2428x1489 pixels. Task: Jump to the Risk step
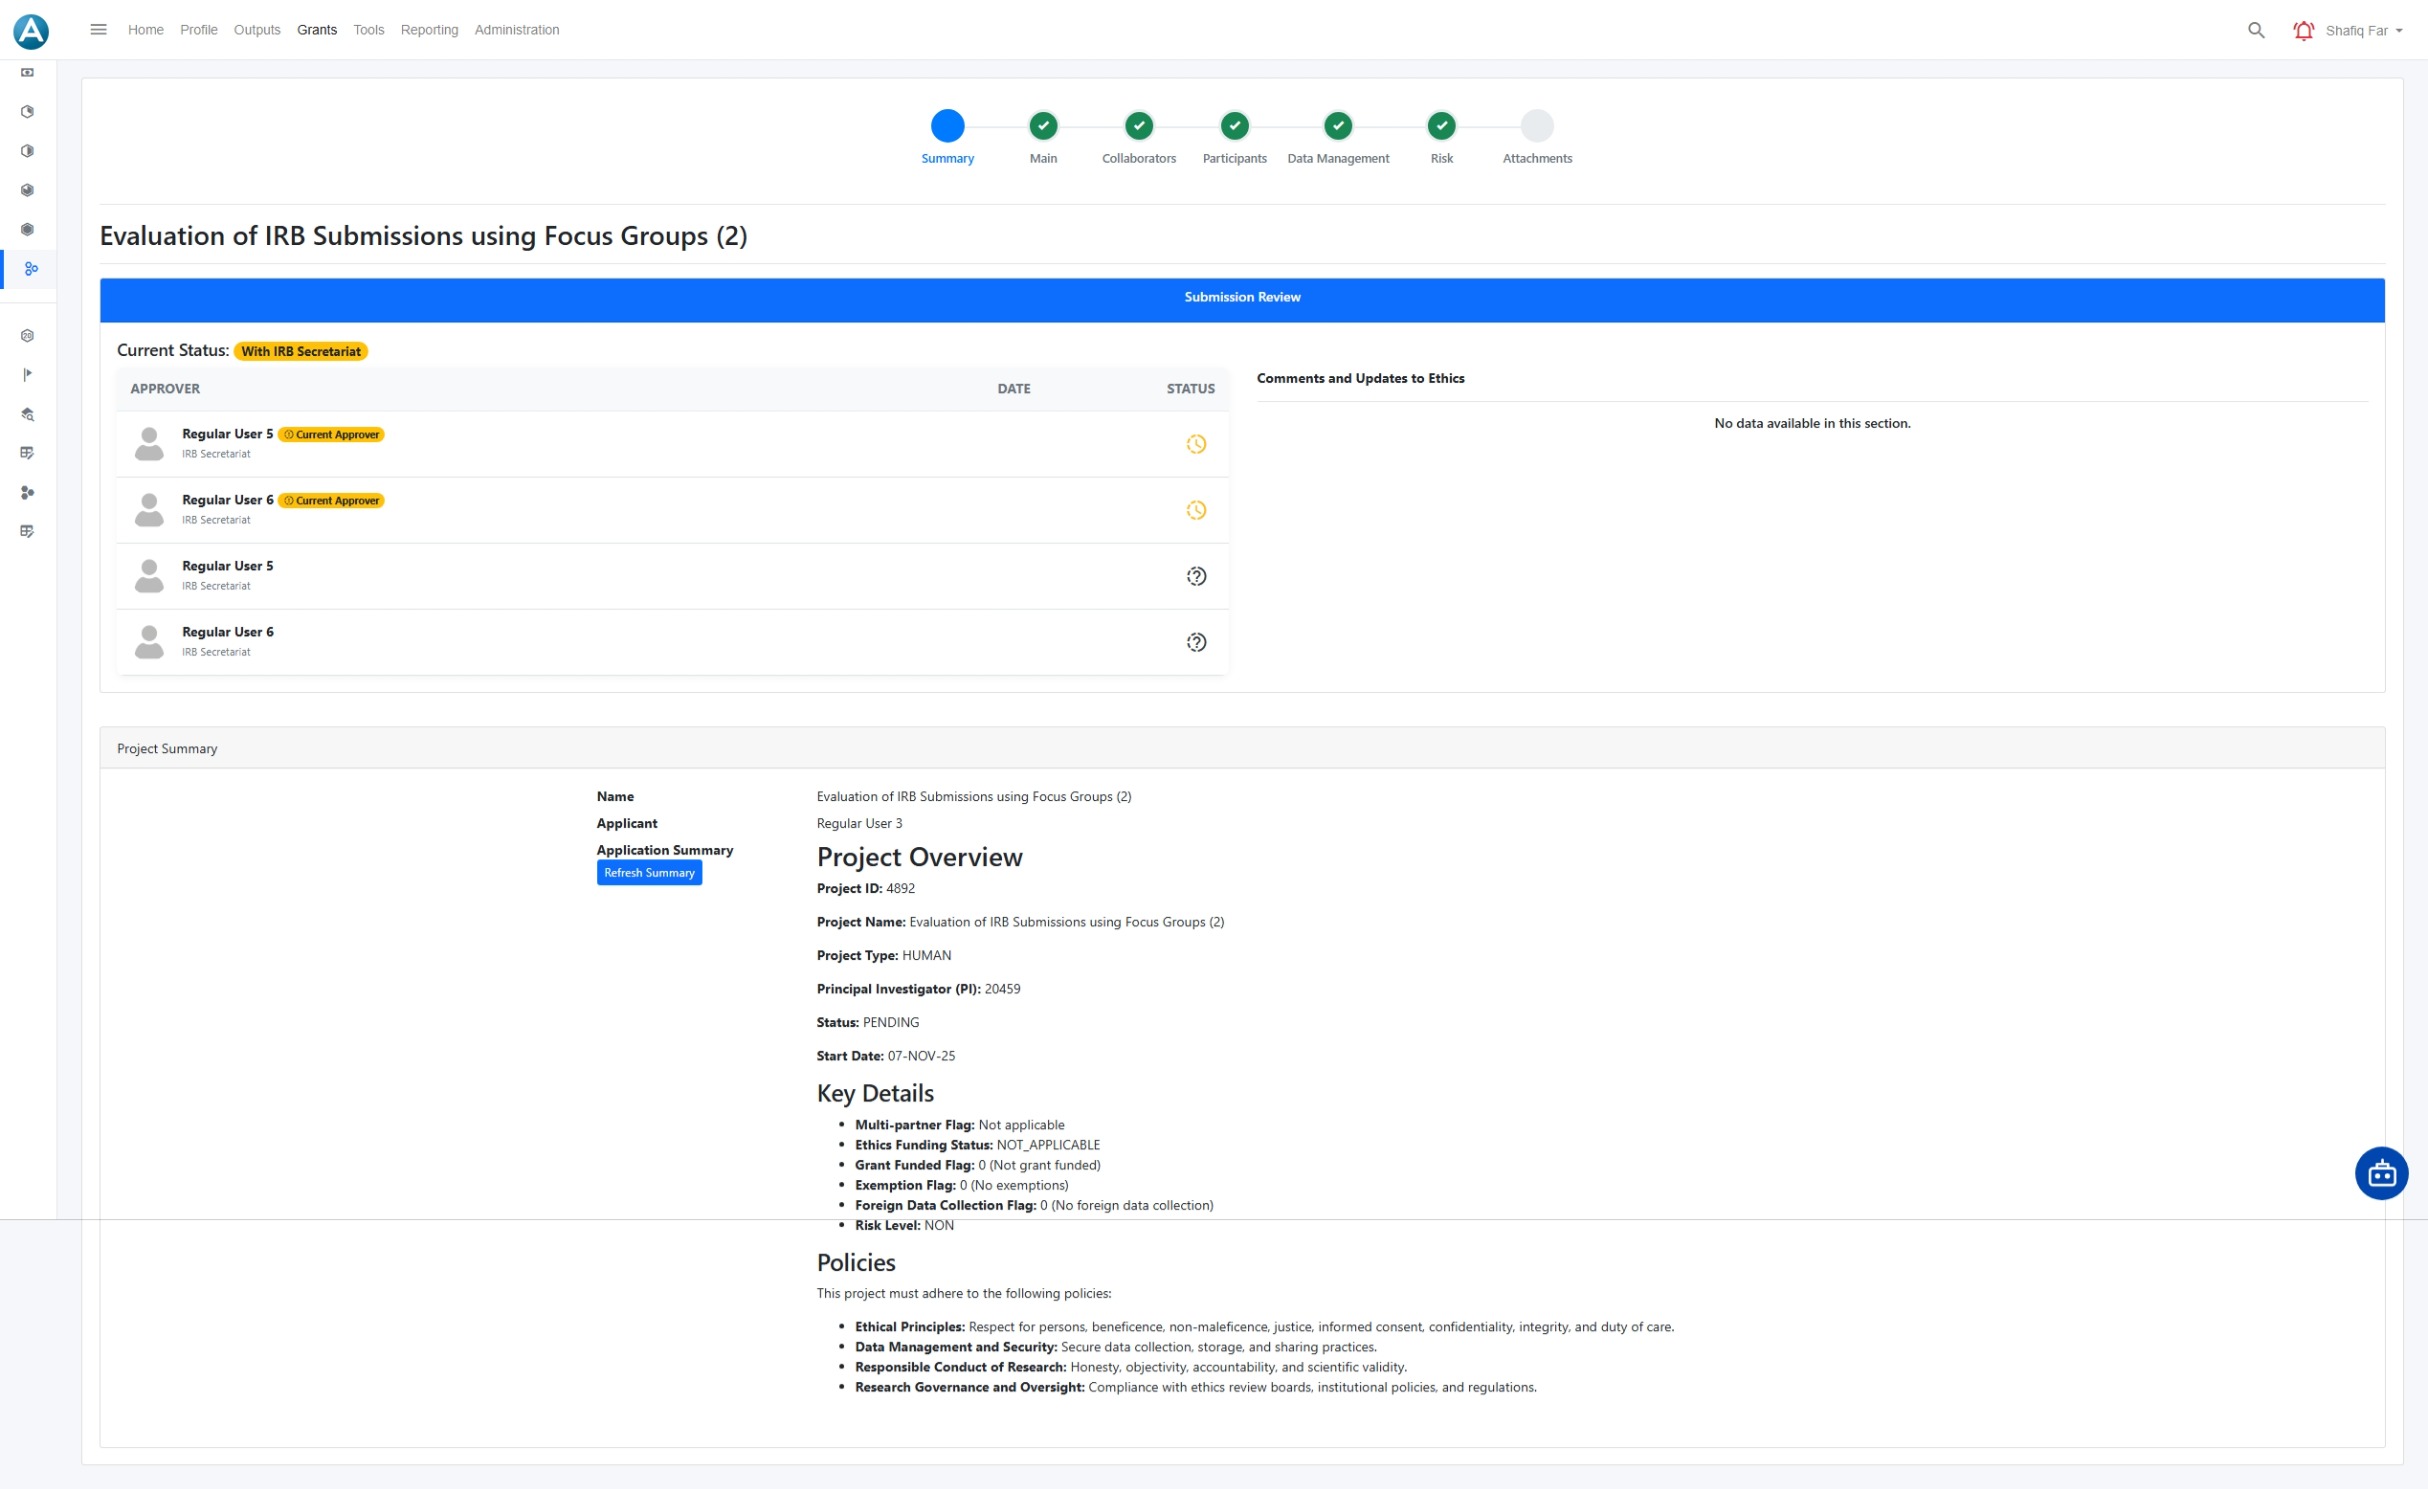point(1440,126)
